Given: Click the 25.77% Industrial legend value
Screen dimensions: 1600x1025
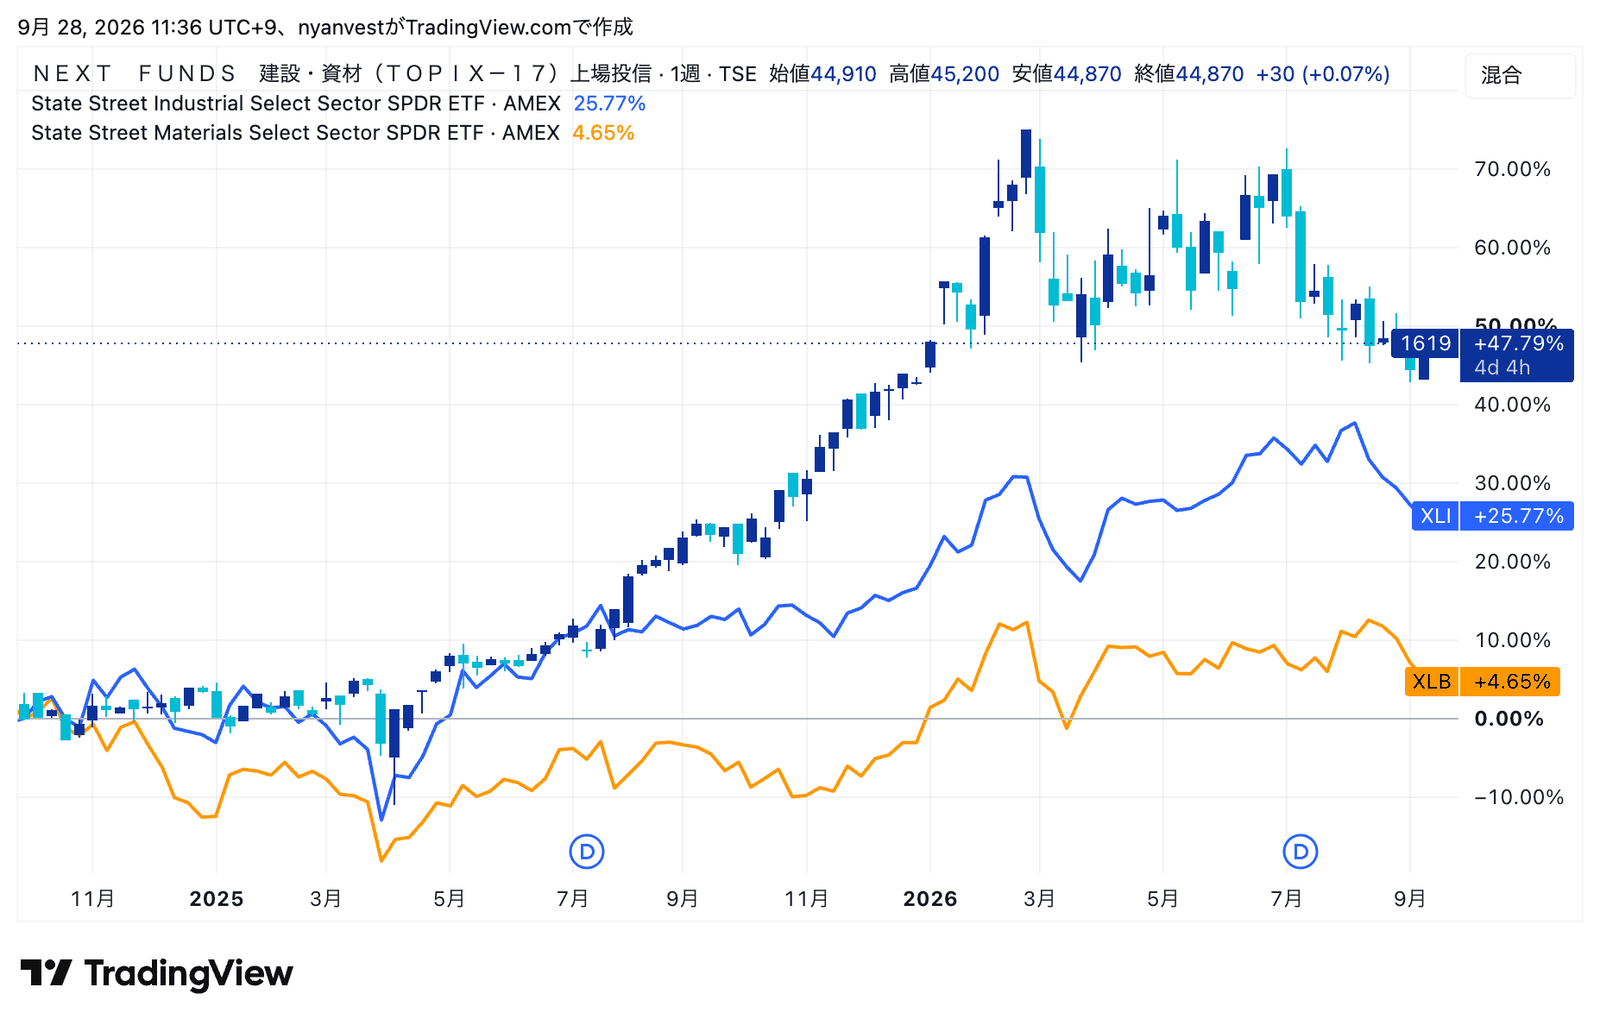Looking at the screenshot, I should (x=609, y=104).
